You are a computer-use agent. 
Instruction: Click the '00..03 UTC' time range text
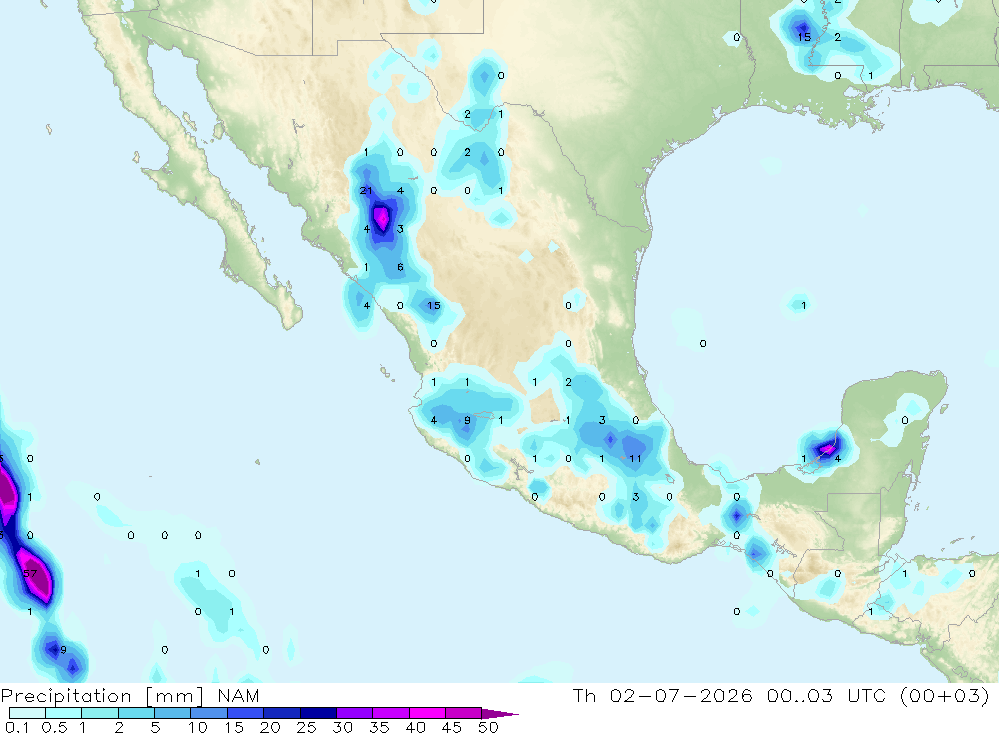827,695
